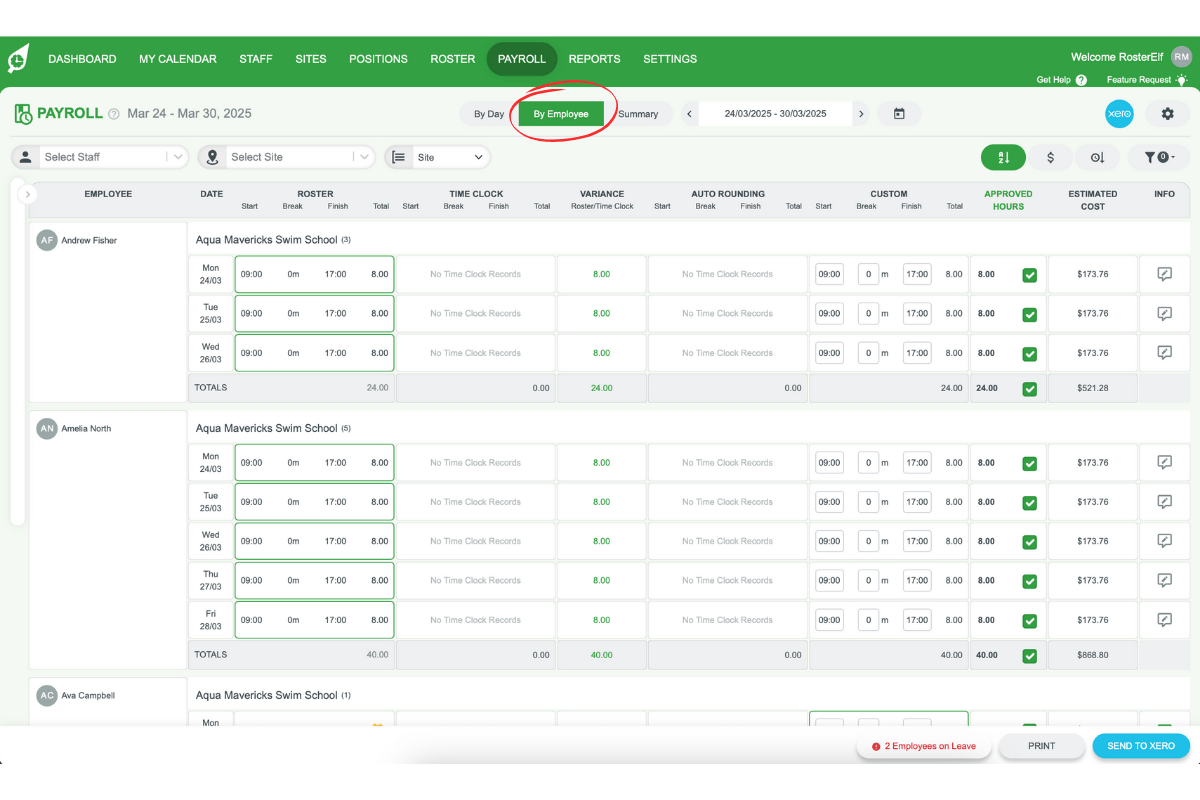Toggle cost display with the dollar icon
This screenshot has height=800, width=1200.
point(1050,157)
